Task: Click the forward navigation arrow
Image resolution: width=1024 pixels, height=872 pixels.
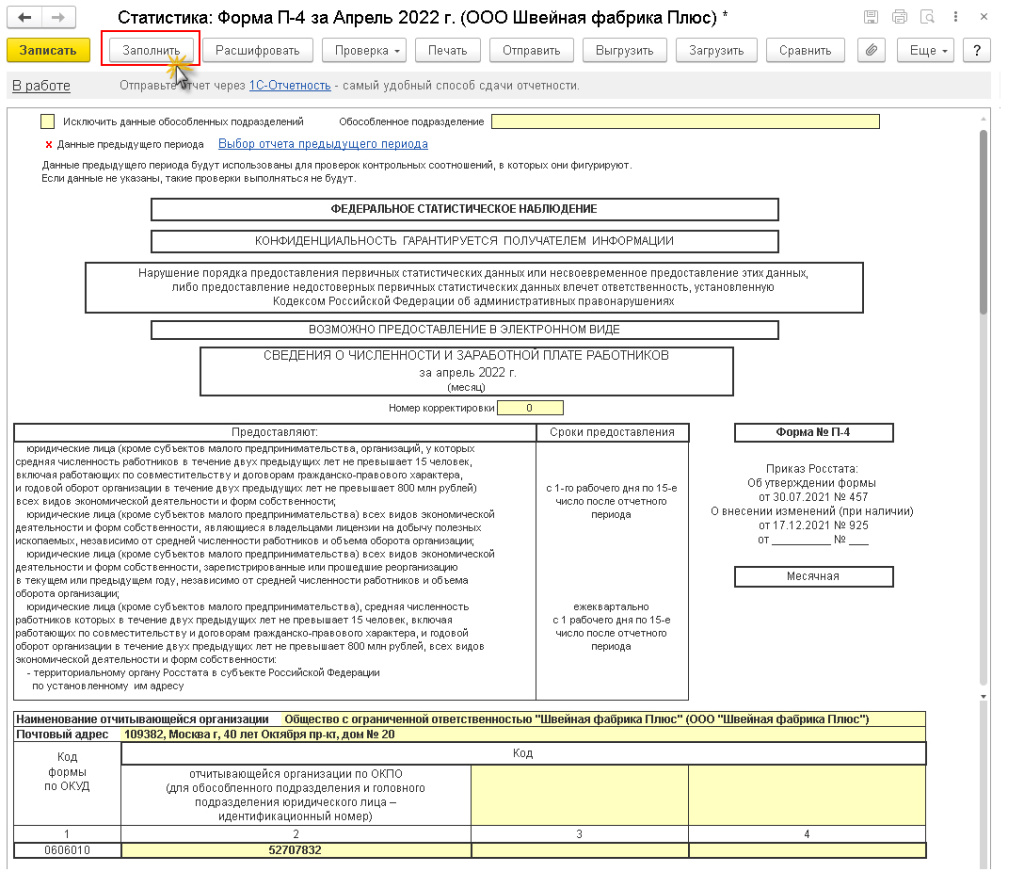Action: pyautogui.click(x=58, y=19)
